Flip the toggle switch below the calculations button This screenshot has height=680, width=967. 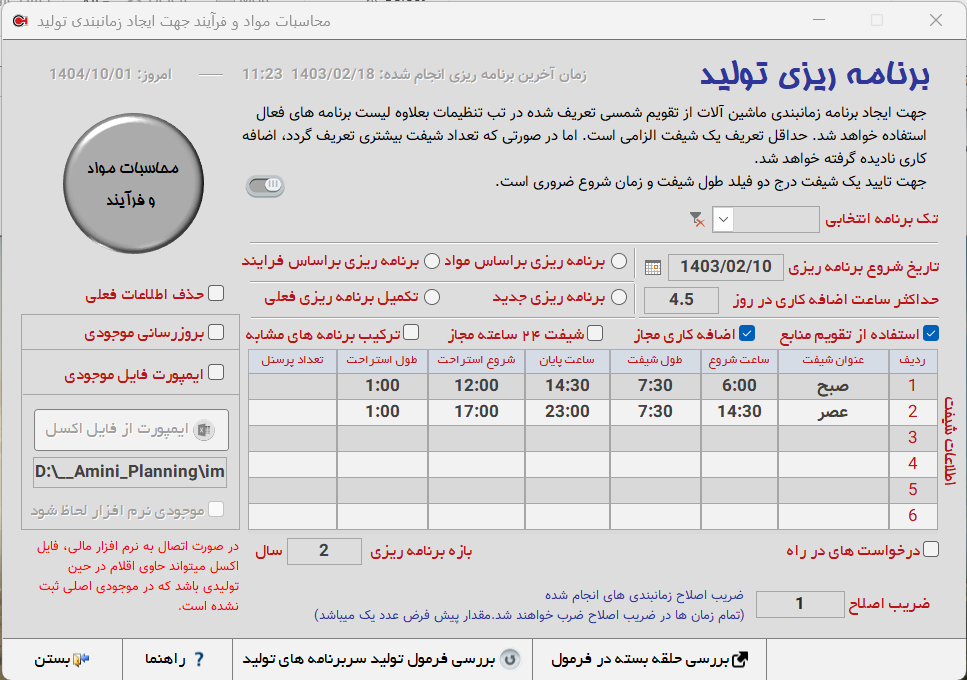pyautogui.click(x=266, y=185)
